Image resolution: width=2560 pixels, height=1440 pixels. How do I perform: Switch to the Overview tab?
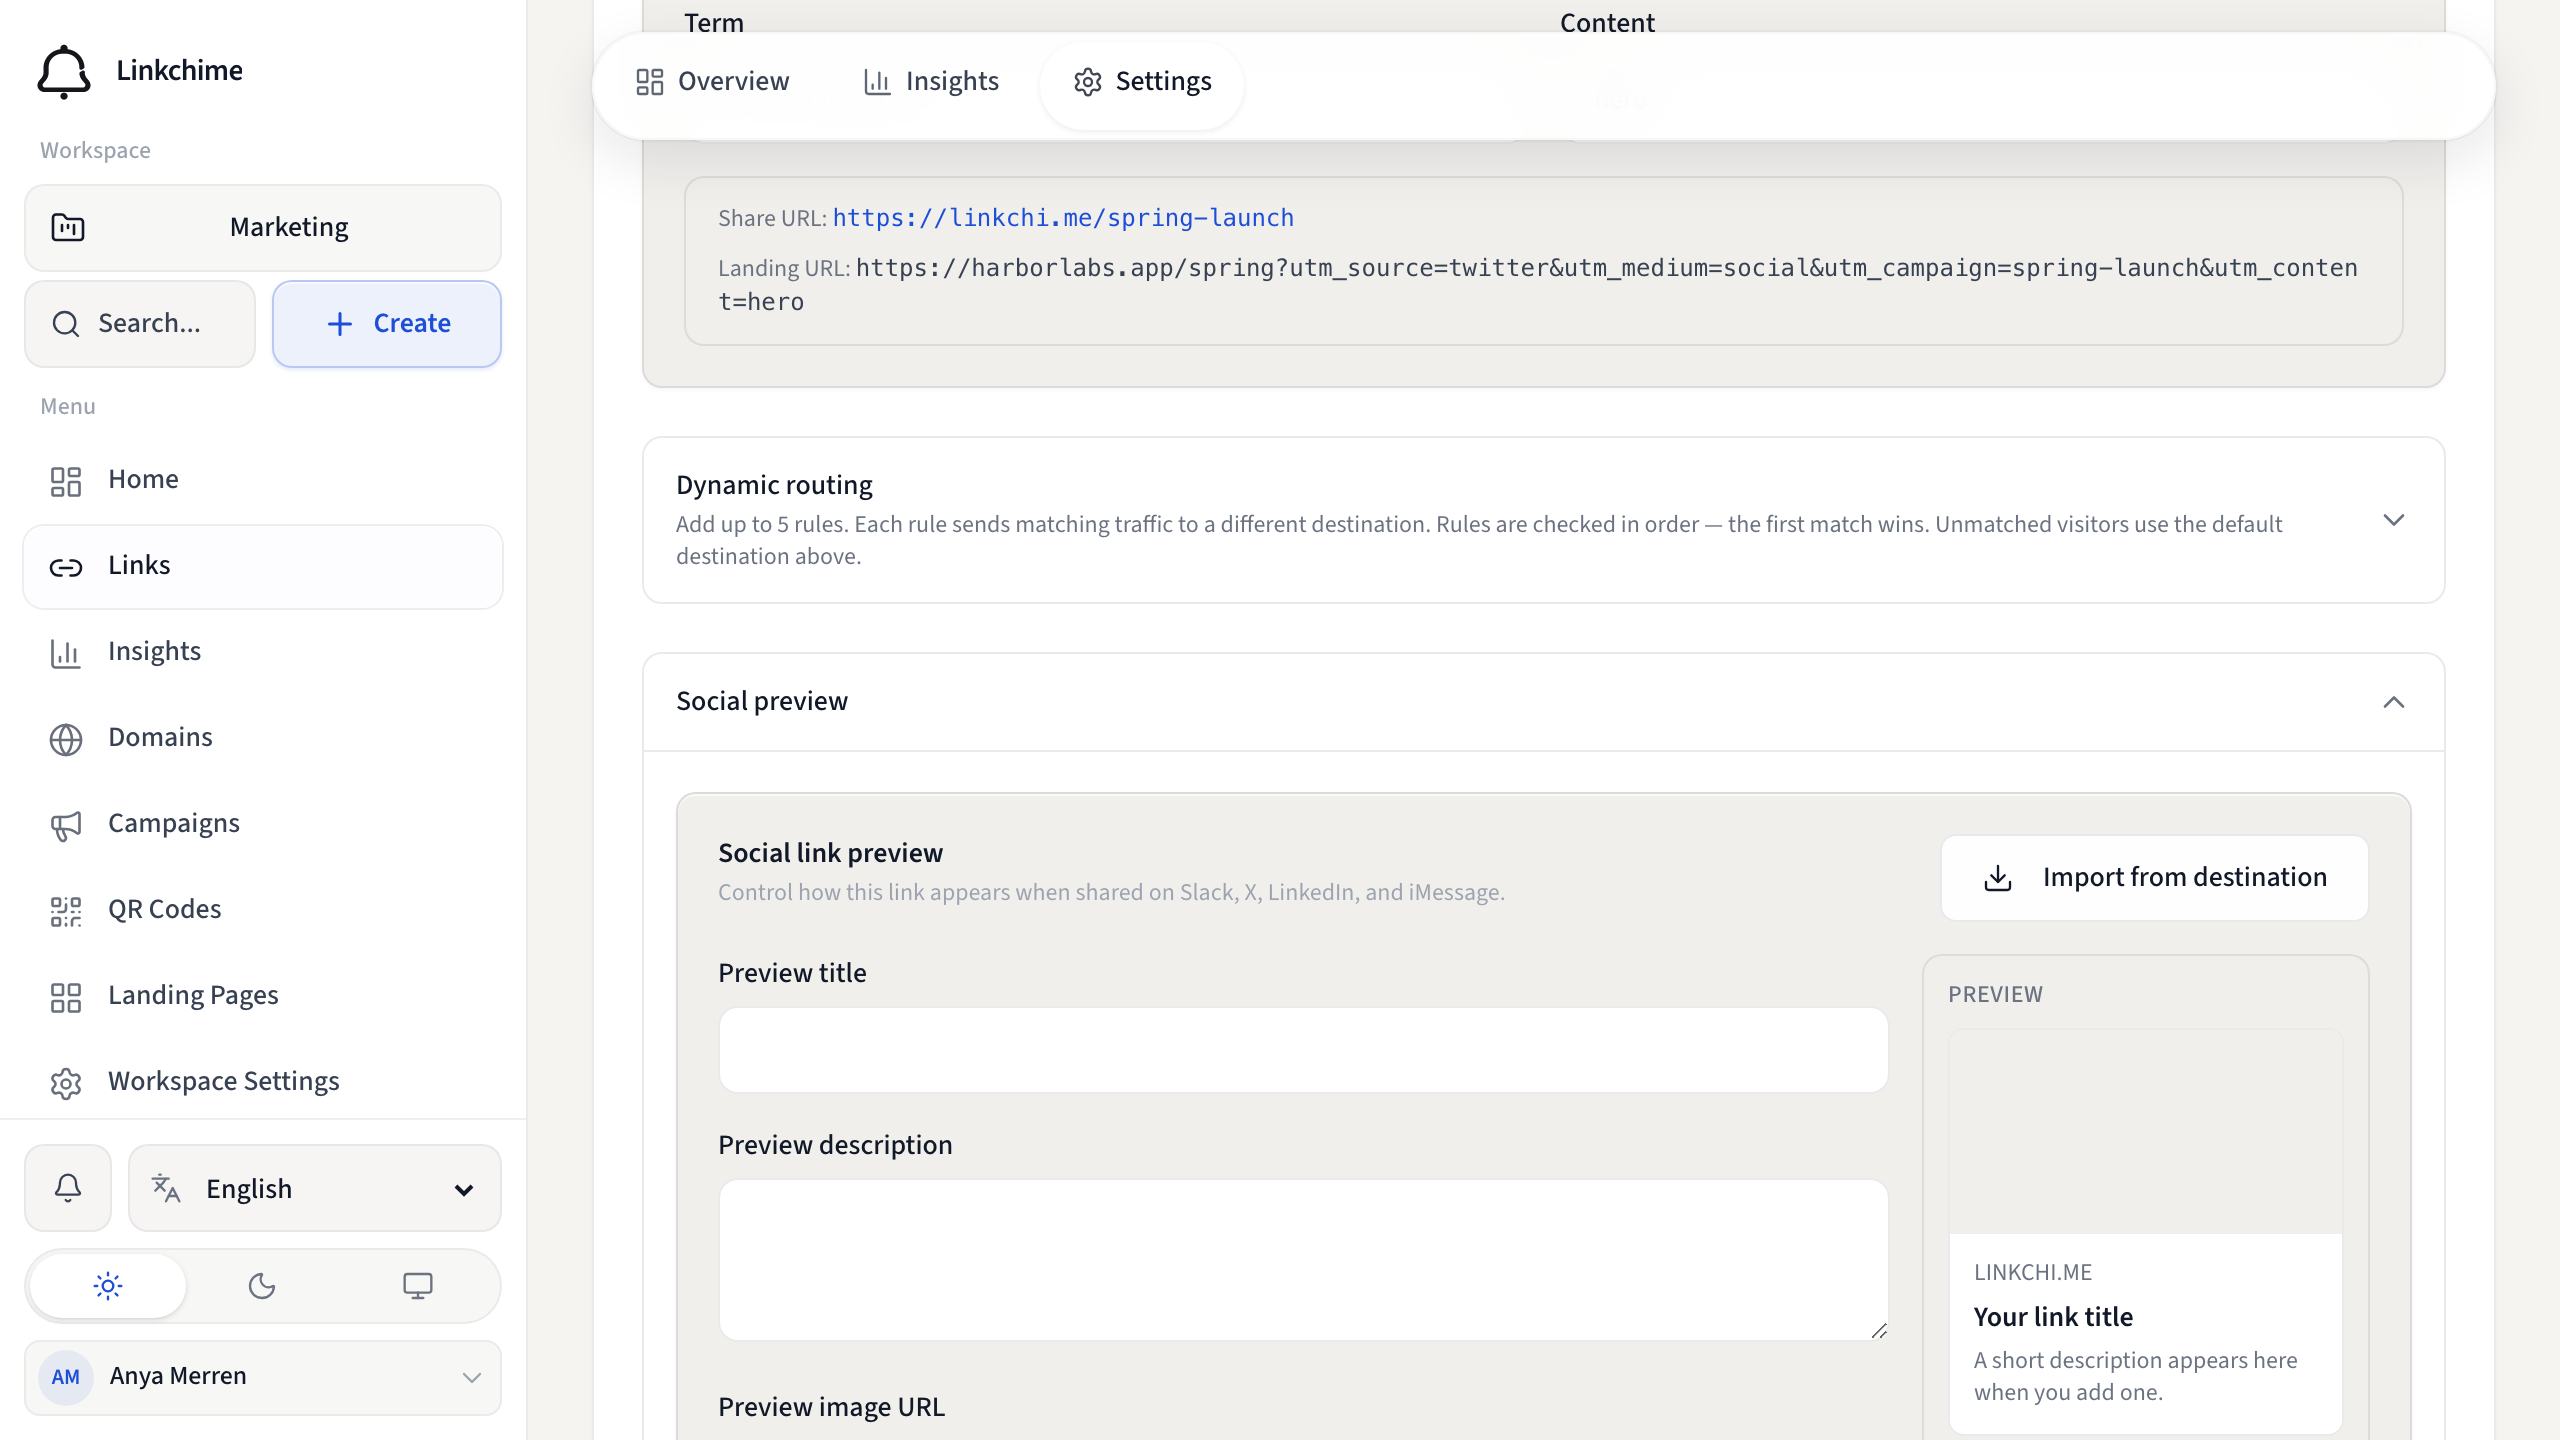click(713, 82)
